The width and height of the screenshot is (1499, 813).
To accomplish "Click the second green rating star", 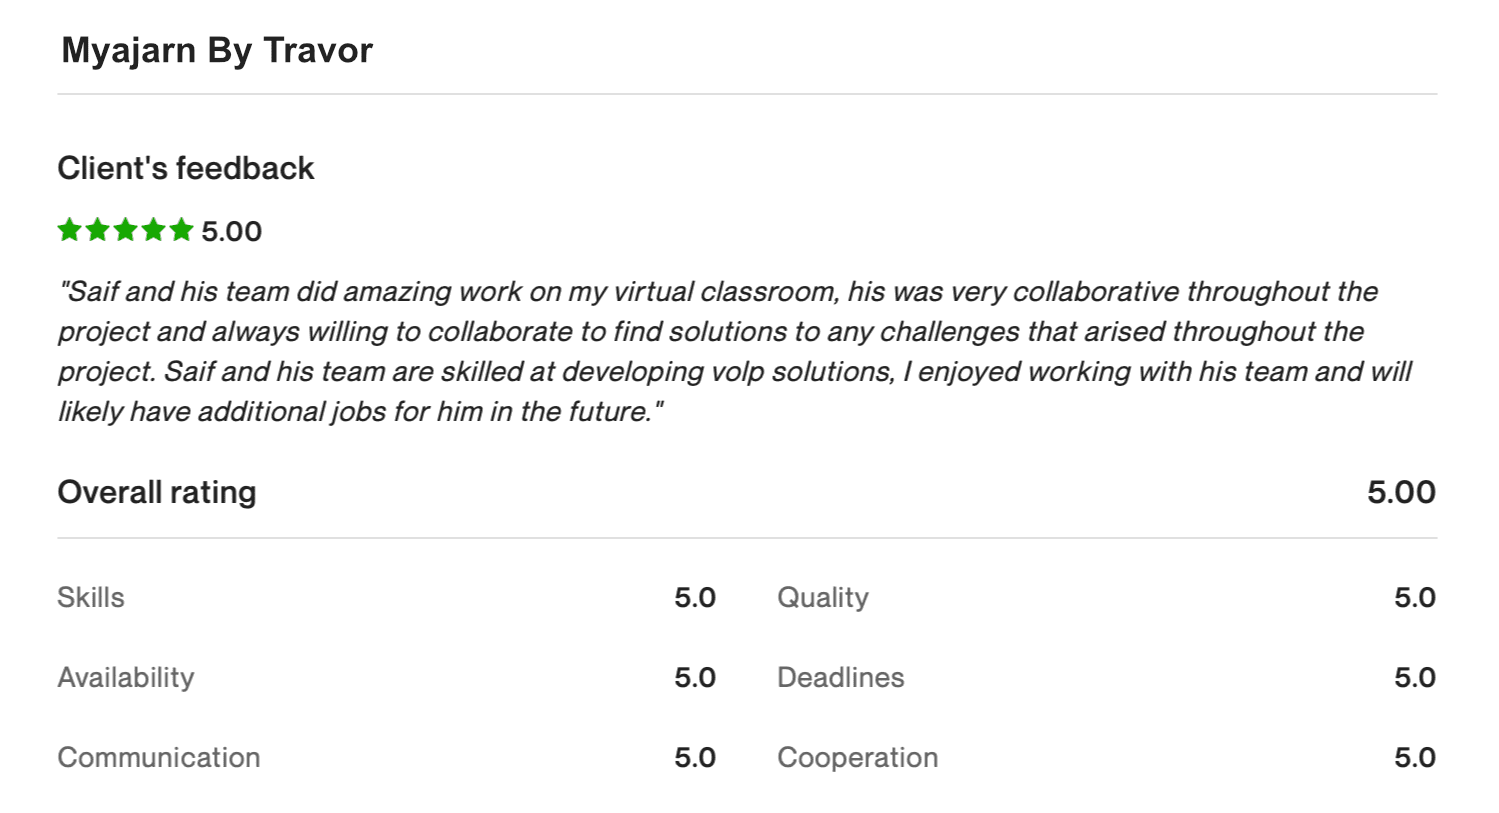I will point(97,231).
